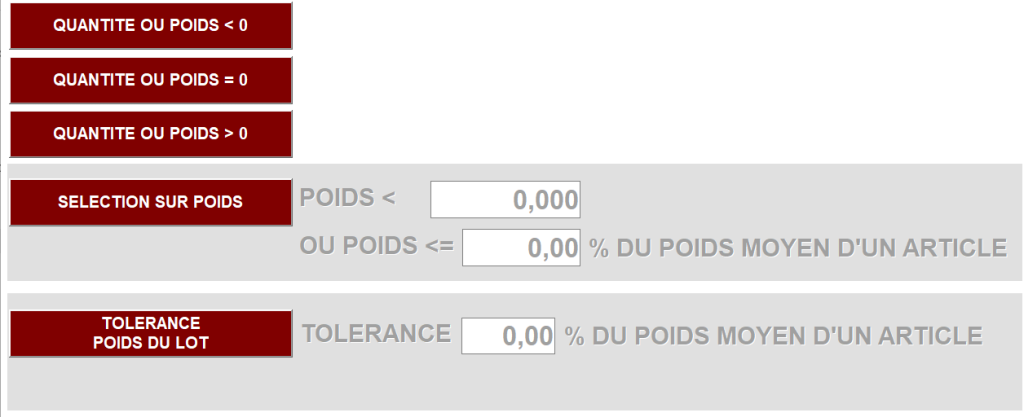Click the TOLERANCE POIDS DU LOT button
Viewport: 1024px width, 417px height.
(x=150, y=333)
